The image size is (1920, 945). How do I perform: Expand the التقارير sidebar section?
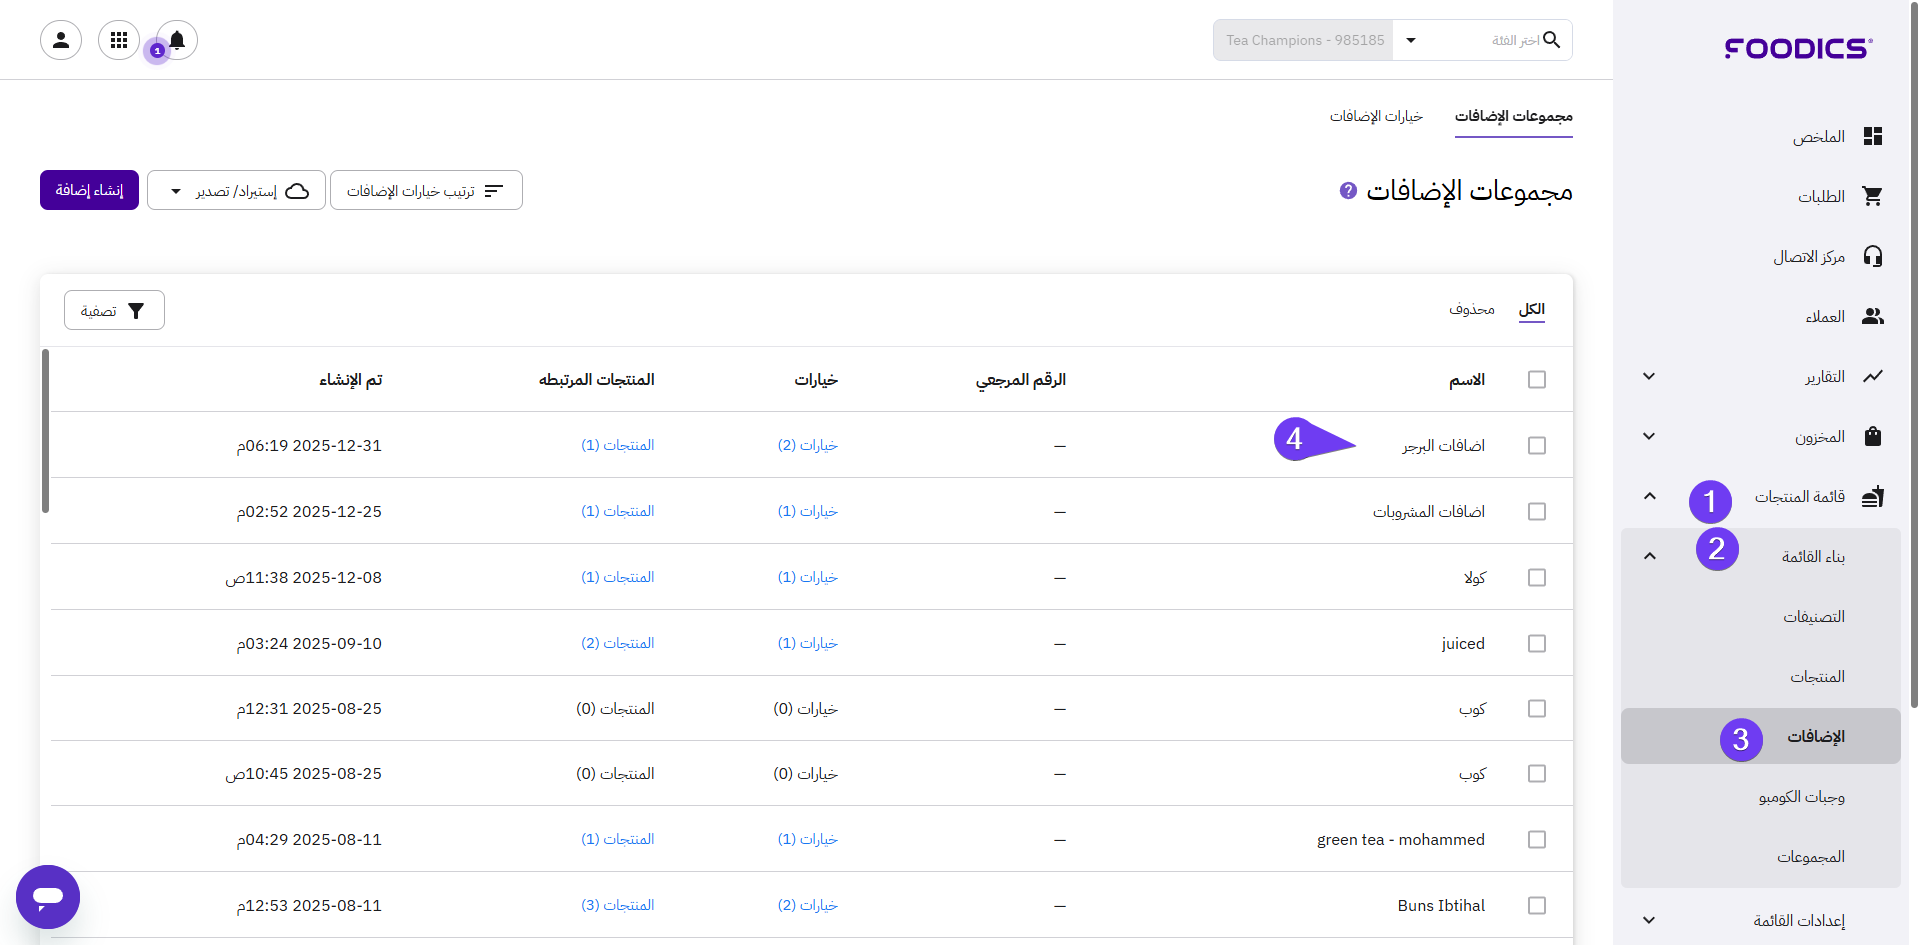(x=1649, y=377)
